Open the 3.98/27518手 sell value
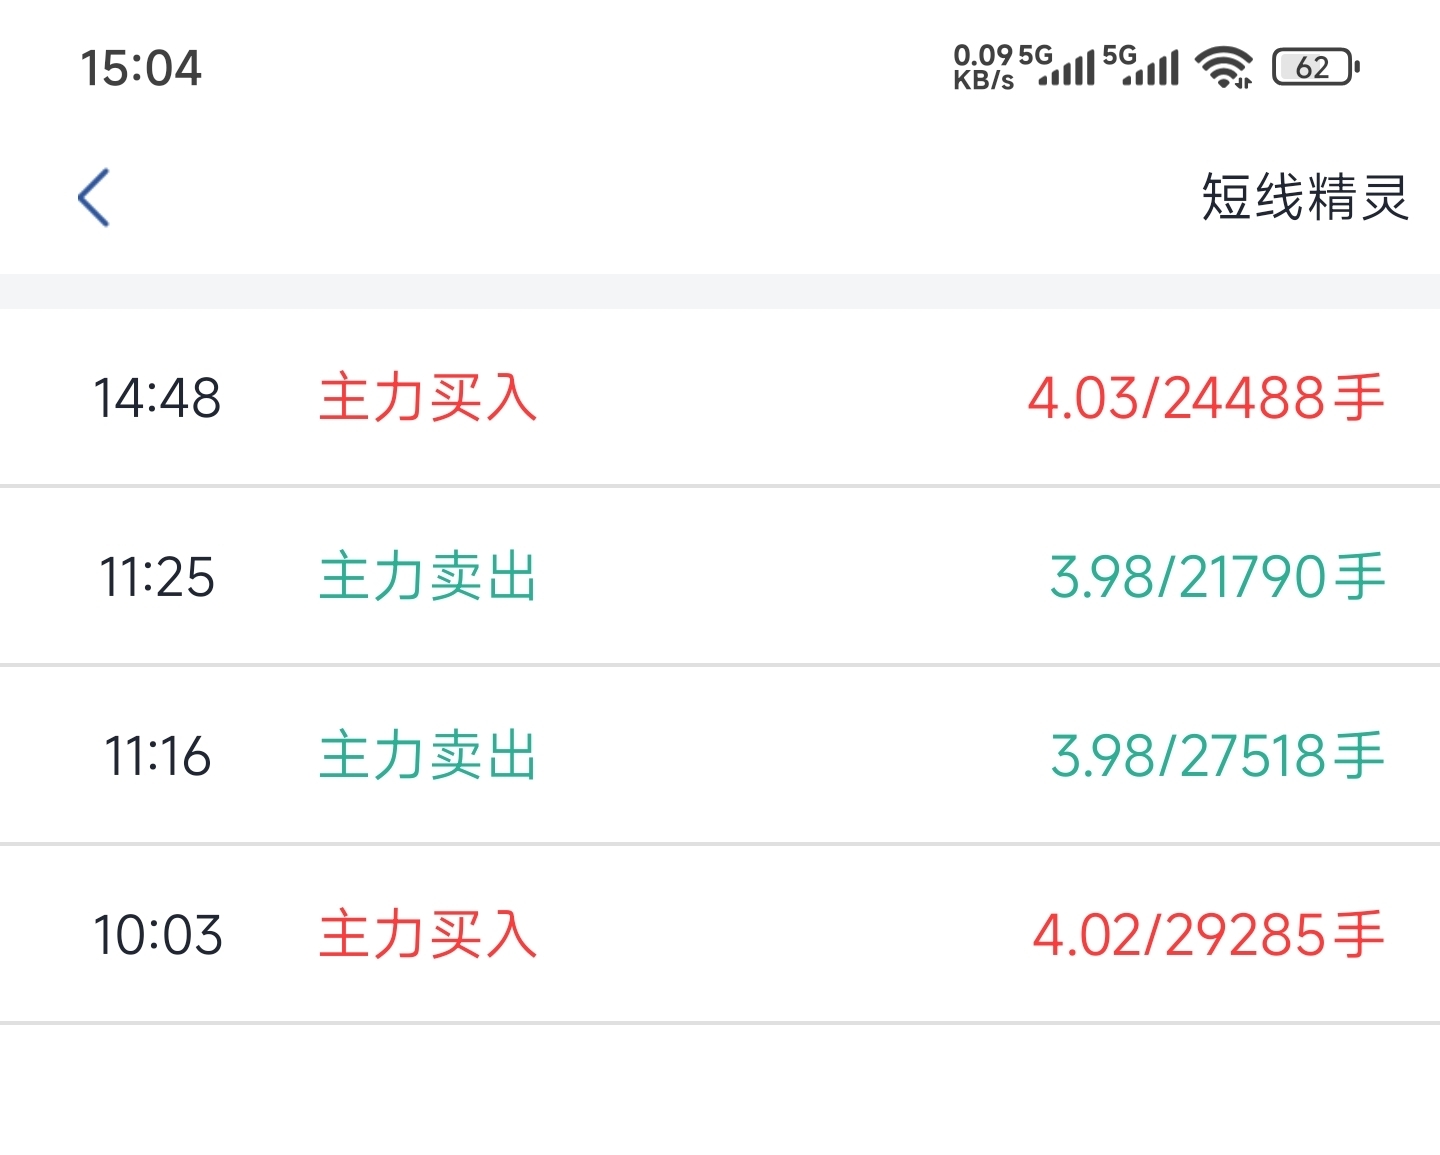The image size is (1440, 1155). coord(1218,755)
